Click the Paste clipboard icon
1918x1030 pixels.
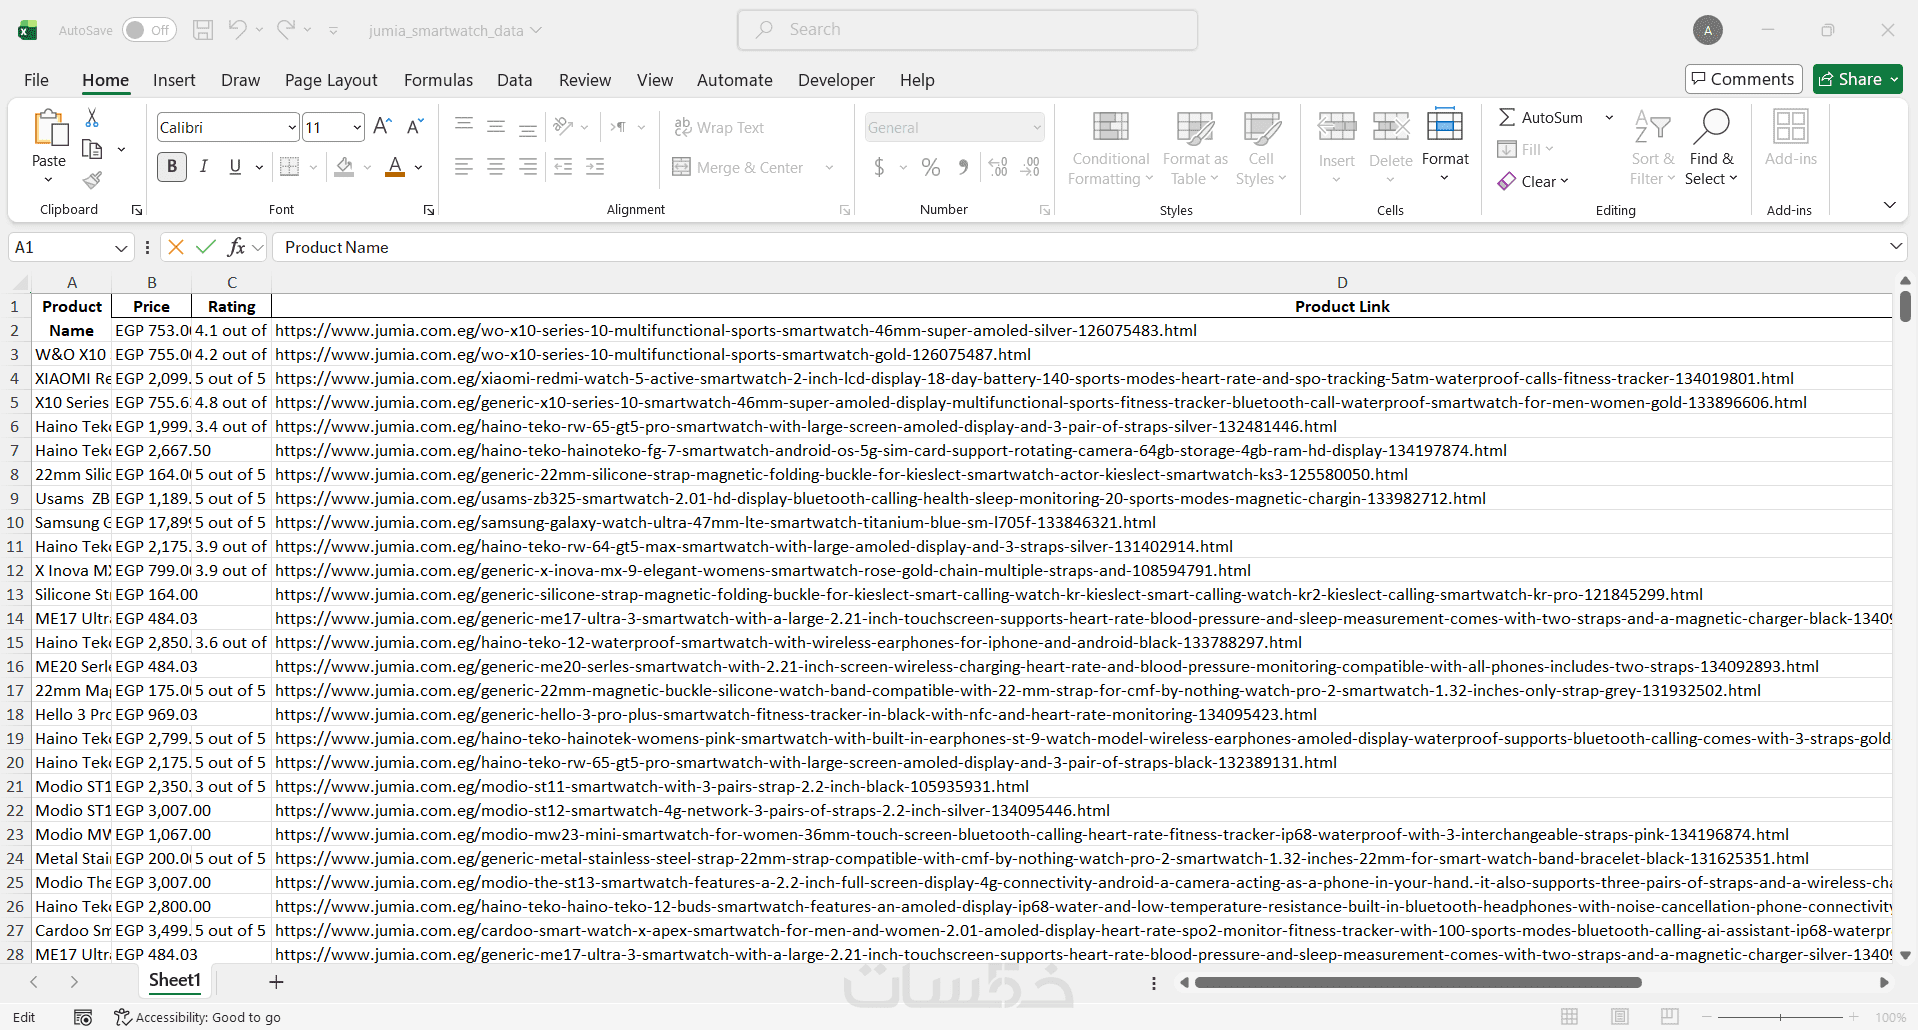point(49,129)
